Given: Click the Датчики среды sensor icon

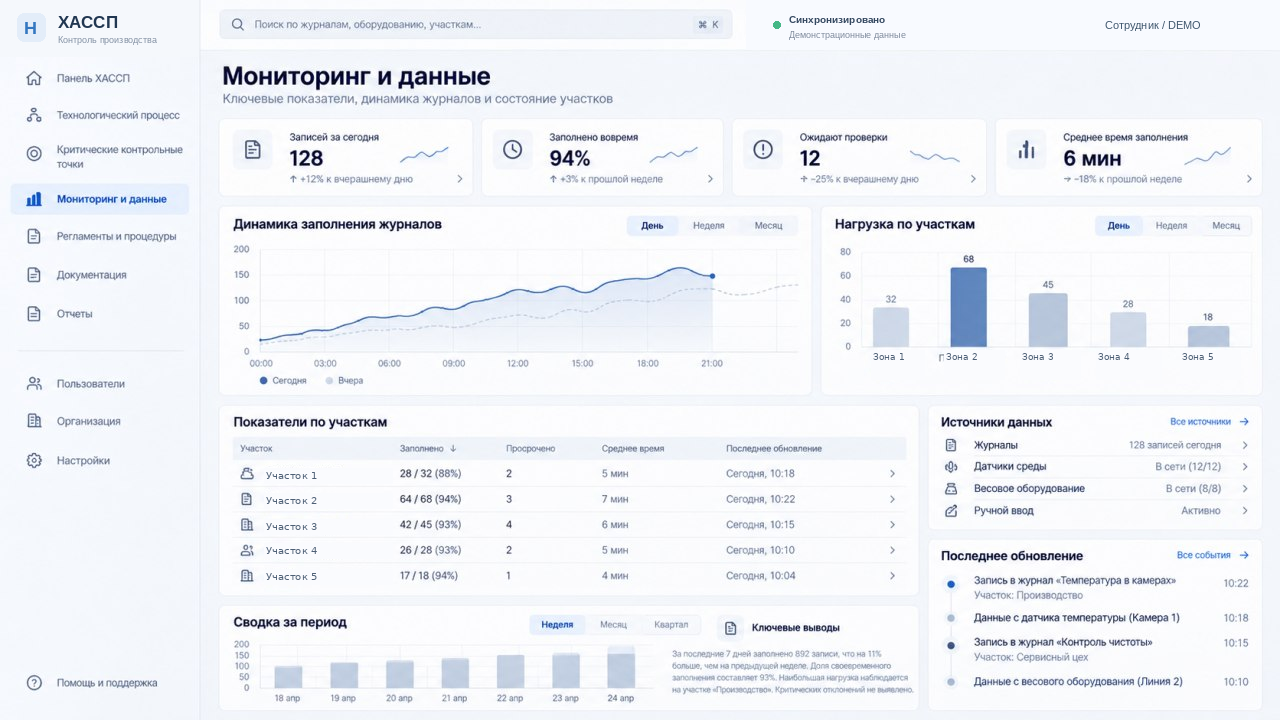Looking at the screenshot, I should pyautogui.click(x=951, y=467).
